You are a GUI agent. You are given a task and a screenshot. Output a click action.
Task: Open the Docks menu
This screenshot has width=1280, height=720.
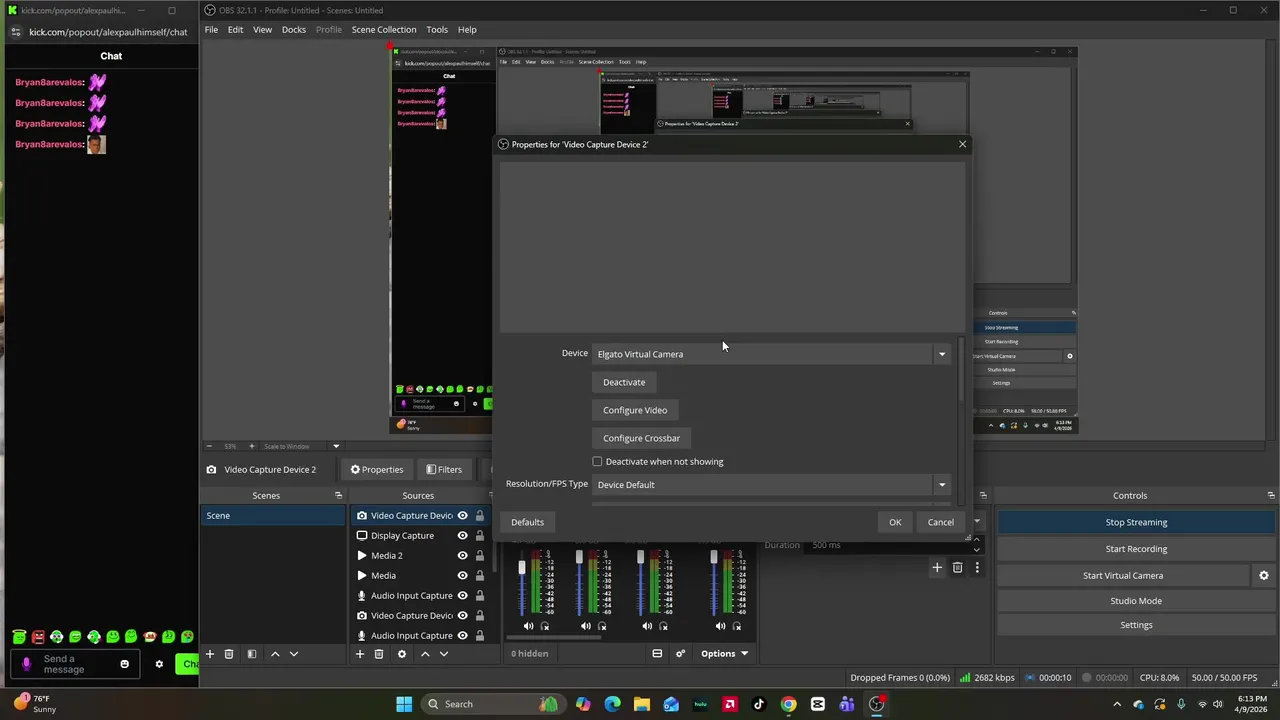coord(294,30)
